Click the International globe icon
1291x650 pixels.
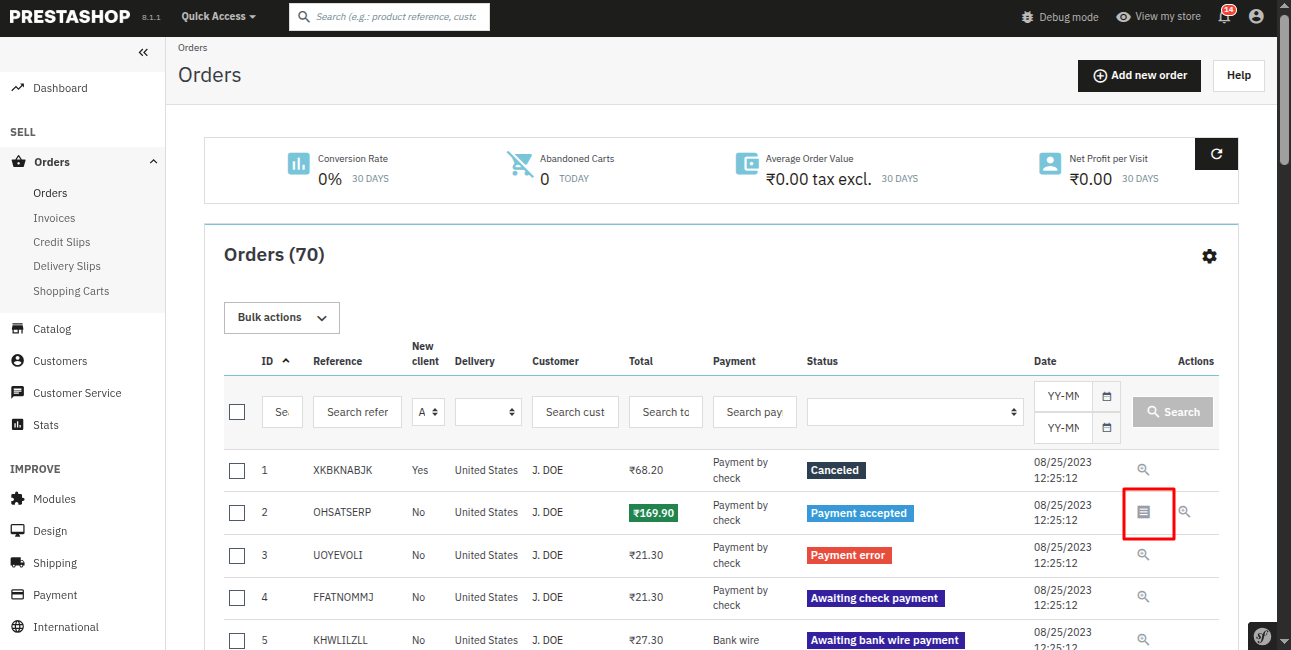17,627
